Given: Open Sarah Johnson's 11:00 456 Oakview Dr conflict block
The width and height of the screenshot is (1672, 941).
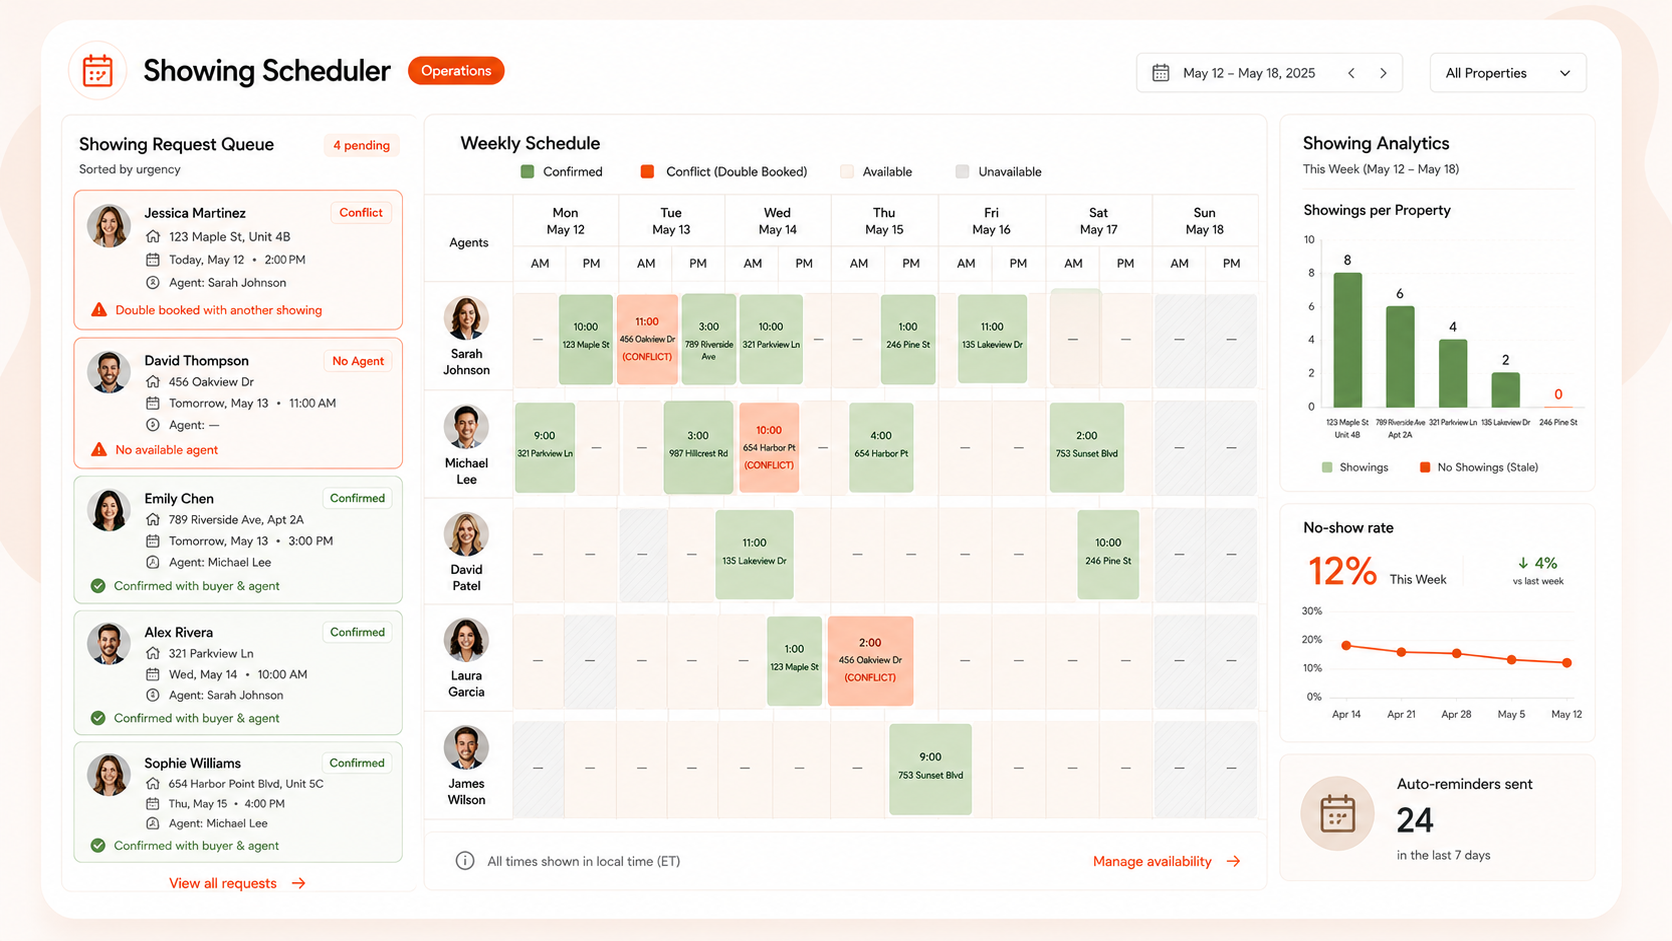Looking at the screenshot, I should click(647, 339).
